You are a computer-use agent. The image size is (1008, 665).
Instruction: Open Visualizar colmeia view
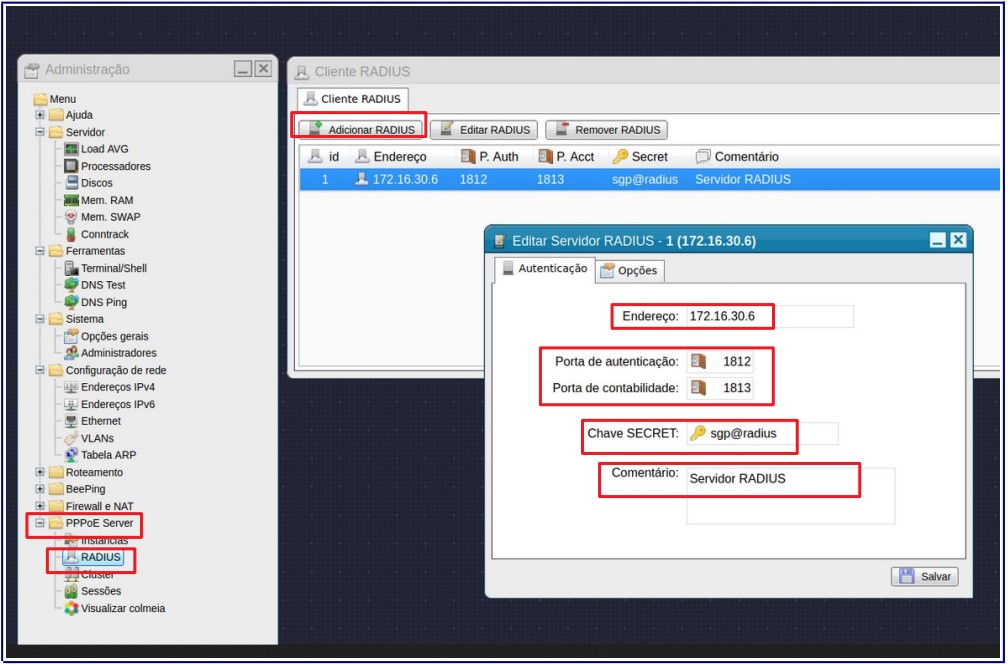tap(122, 608)
